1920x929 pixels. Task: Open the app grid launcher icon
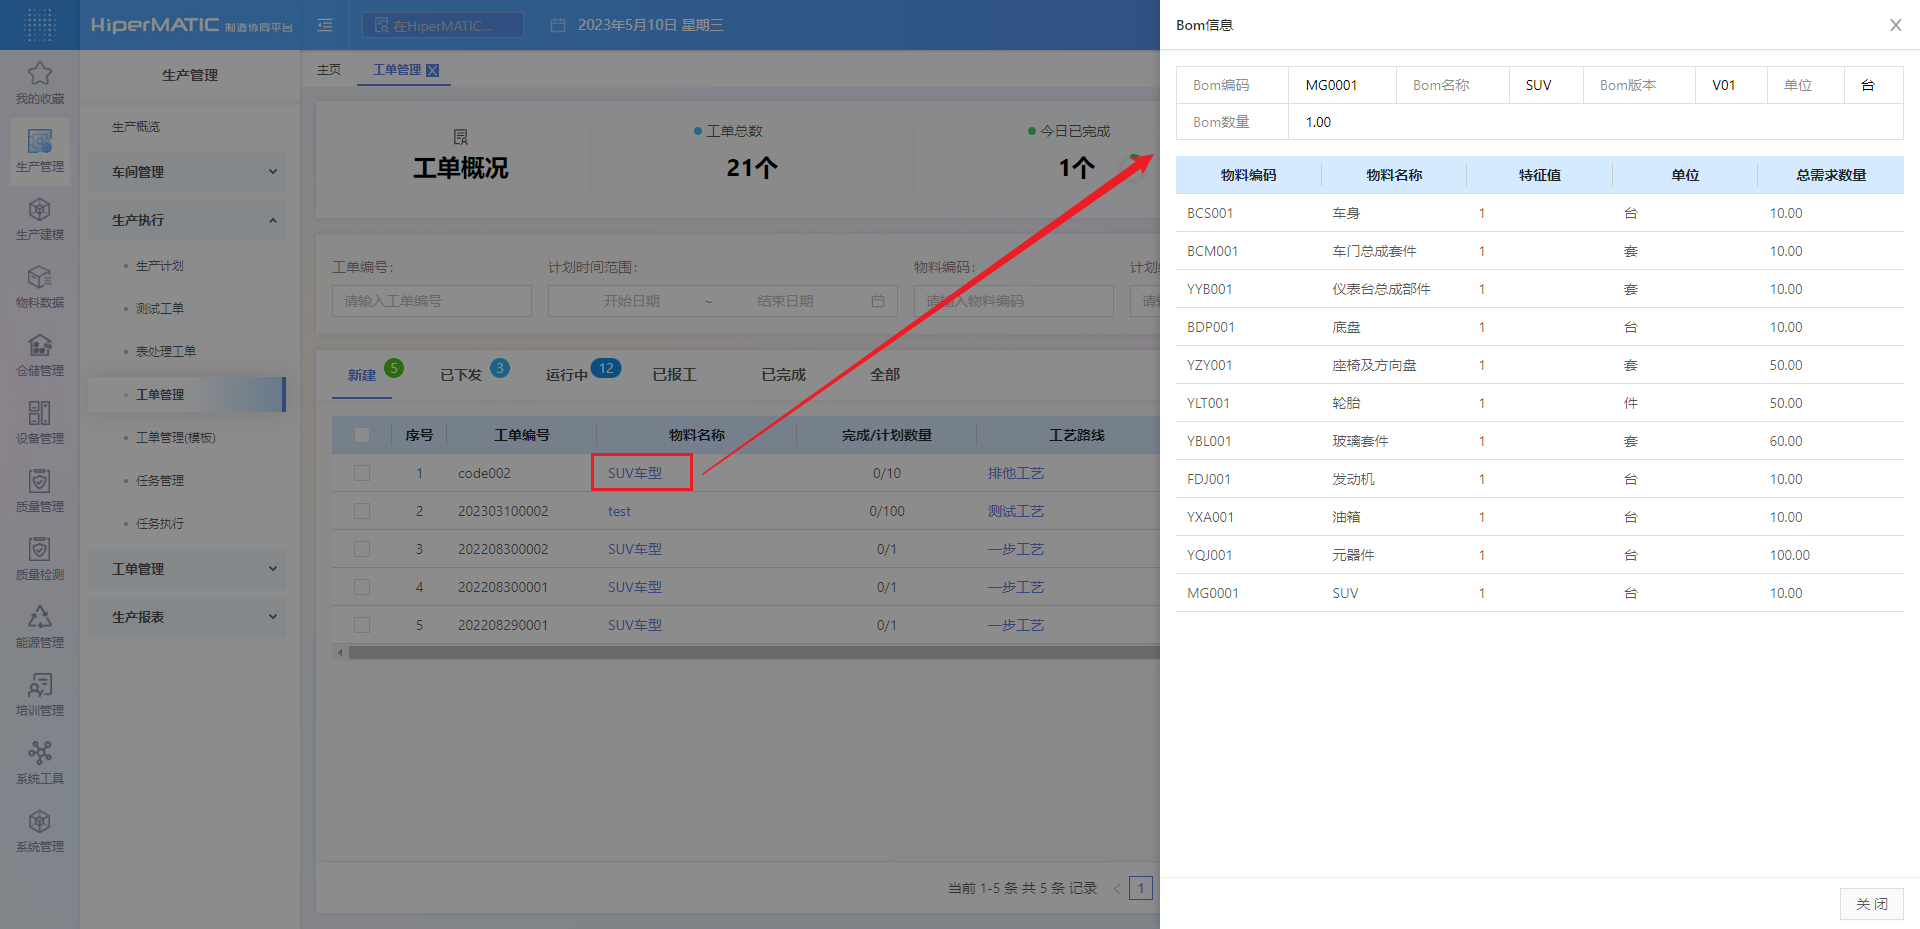39,24
